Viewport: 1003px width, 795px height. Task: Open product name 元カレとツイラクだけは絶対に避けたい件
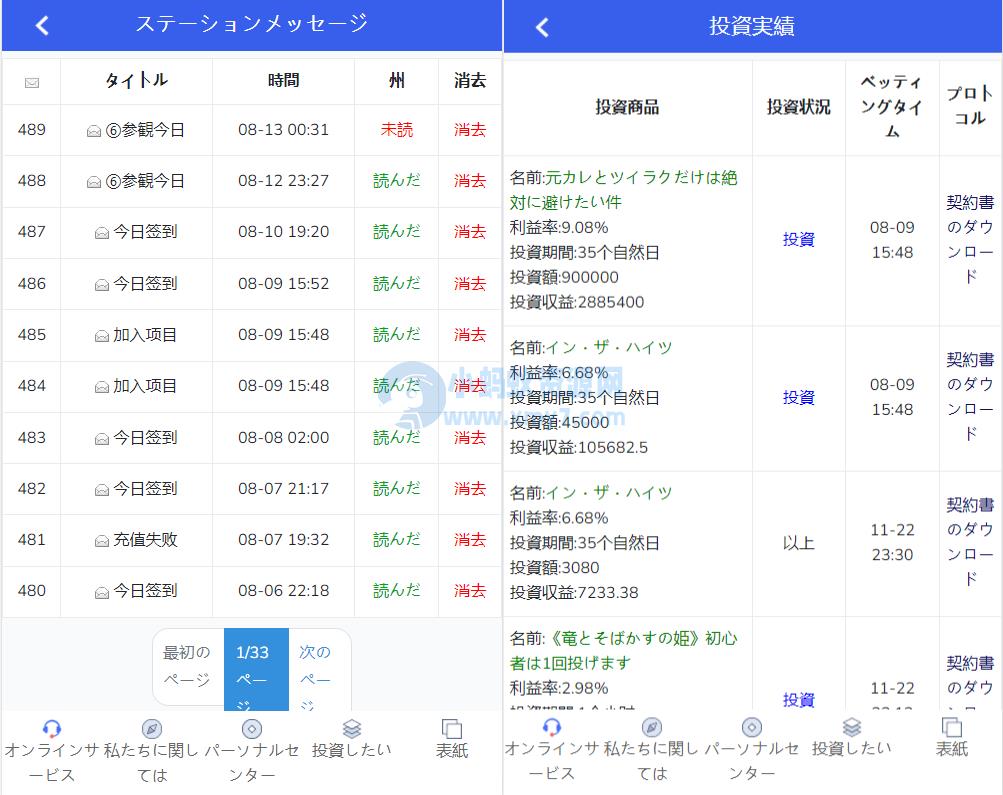pyautogui.click(x=624, y=190)
